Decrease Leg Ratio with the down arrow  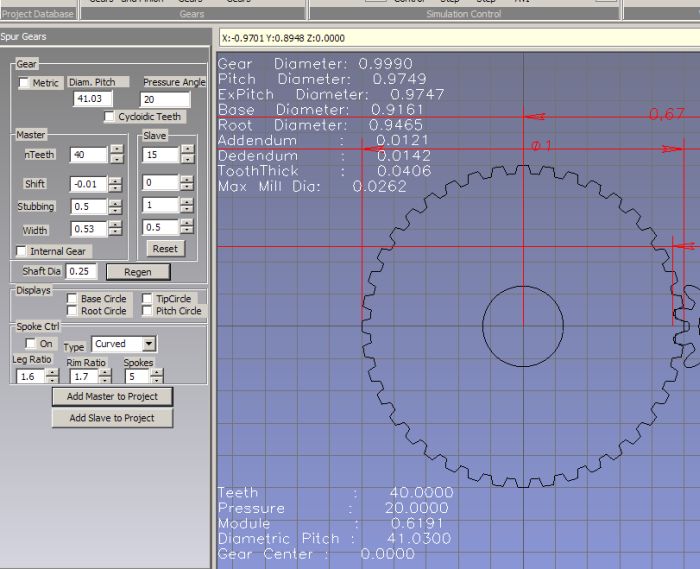pyautogui.click(x=53, y=380)
